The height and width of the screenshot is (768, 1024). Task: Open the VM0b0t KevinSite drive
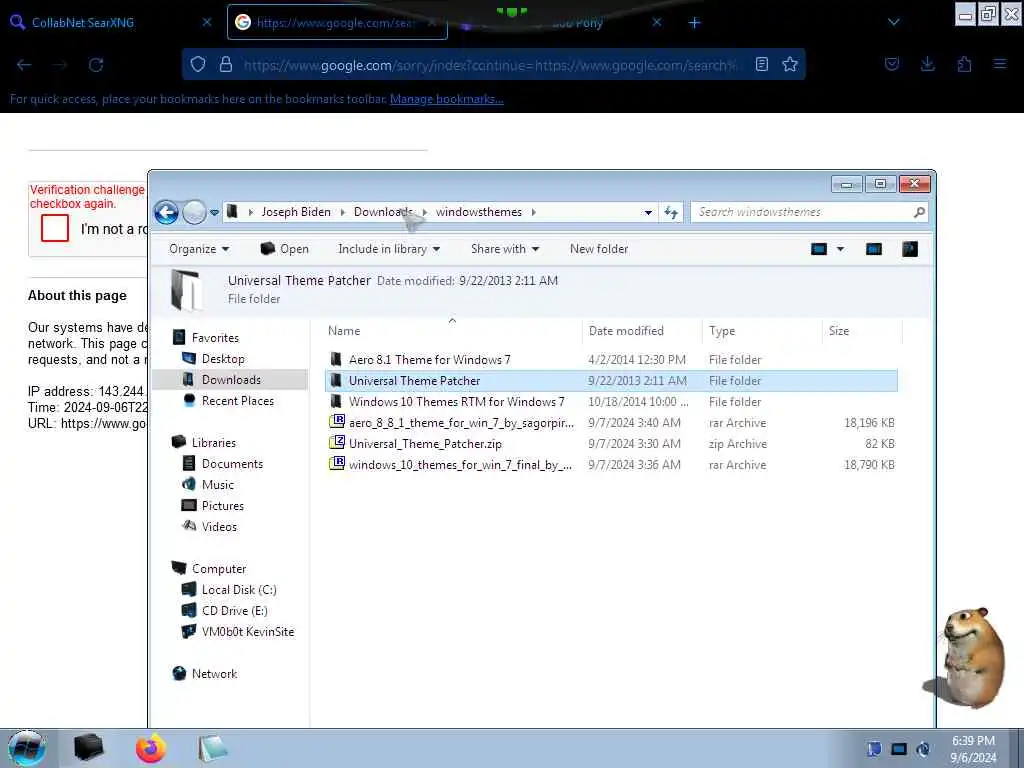click(x=248, y=632)
